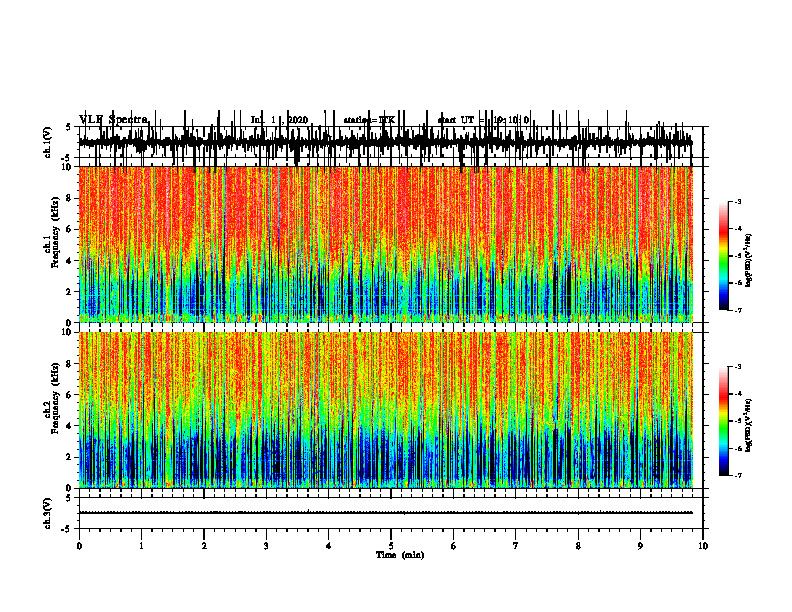Select the 'start UT = 10:10:0' label
The height and width of the screenshot is (612, 792).
pos(483,120)
